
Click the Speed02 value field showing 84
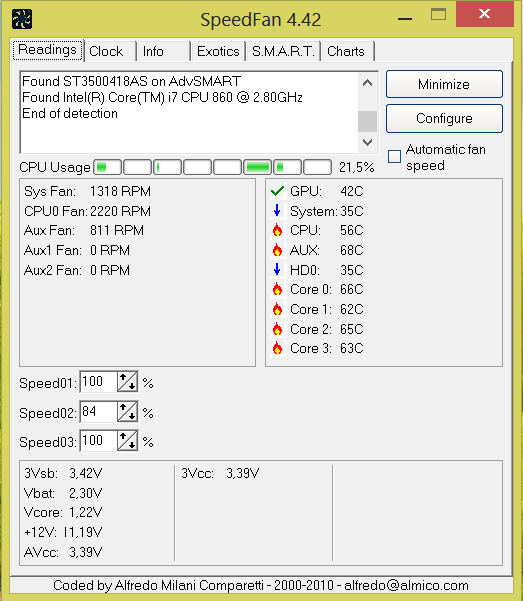point(99,412)
